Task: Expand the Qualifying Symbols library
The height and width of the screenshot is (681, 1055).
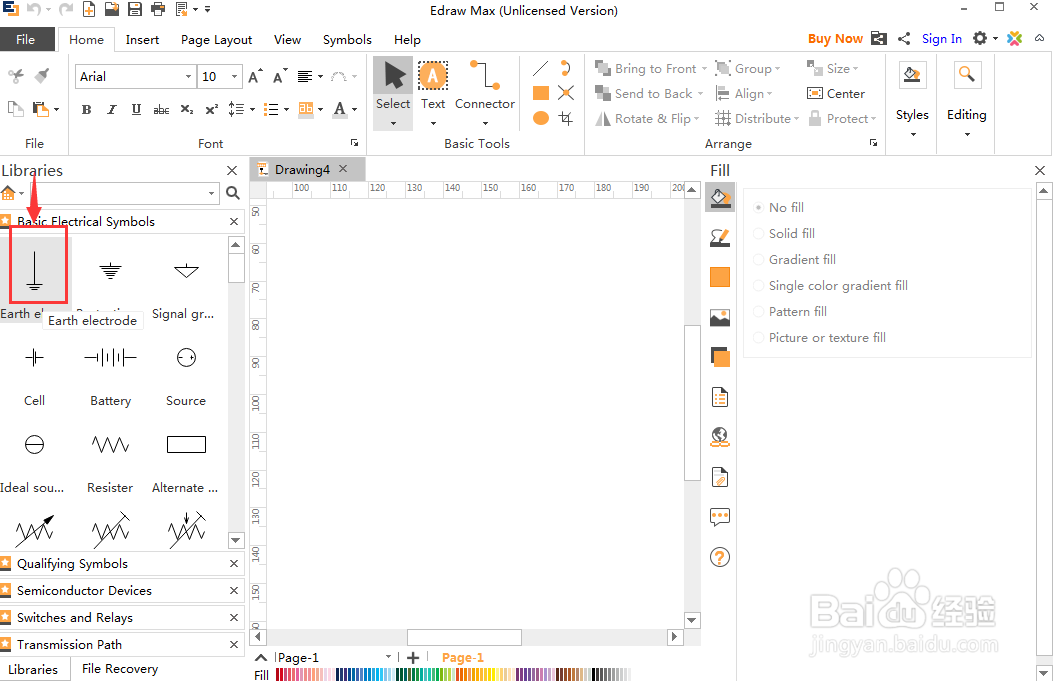Action: (x=72, y=564)
